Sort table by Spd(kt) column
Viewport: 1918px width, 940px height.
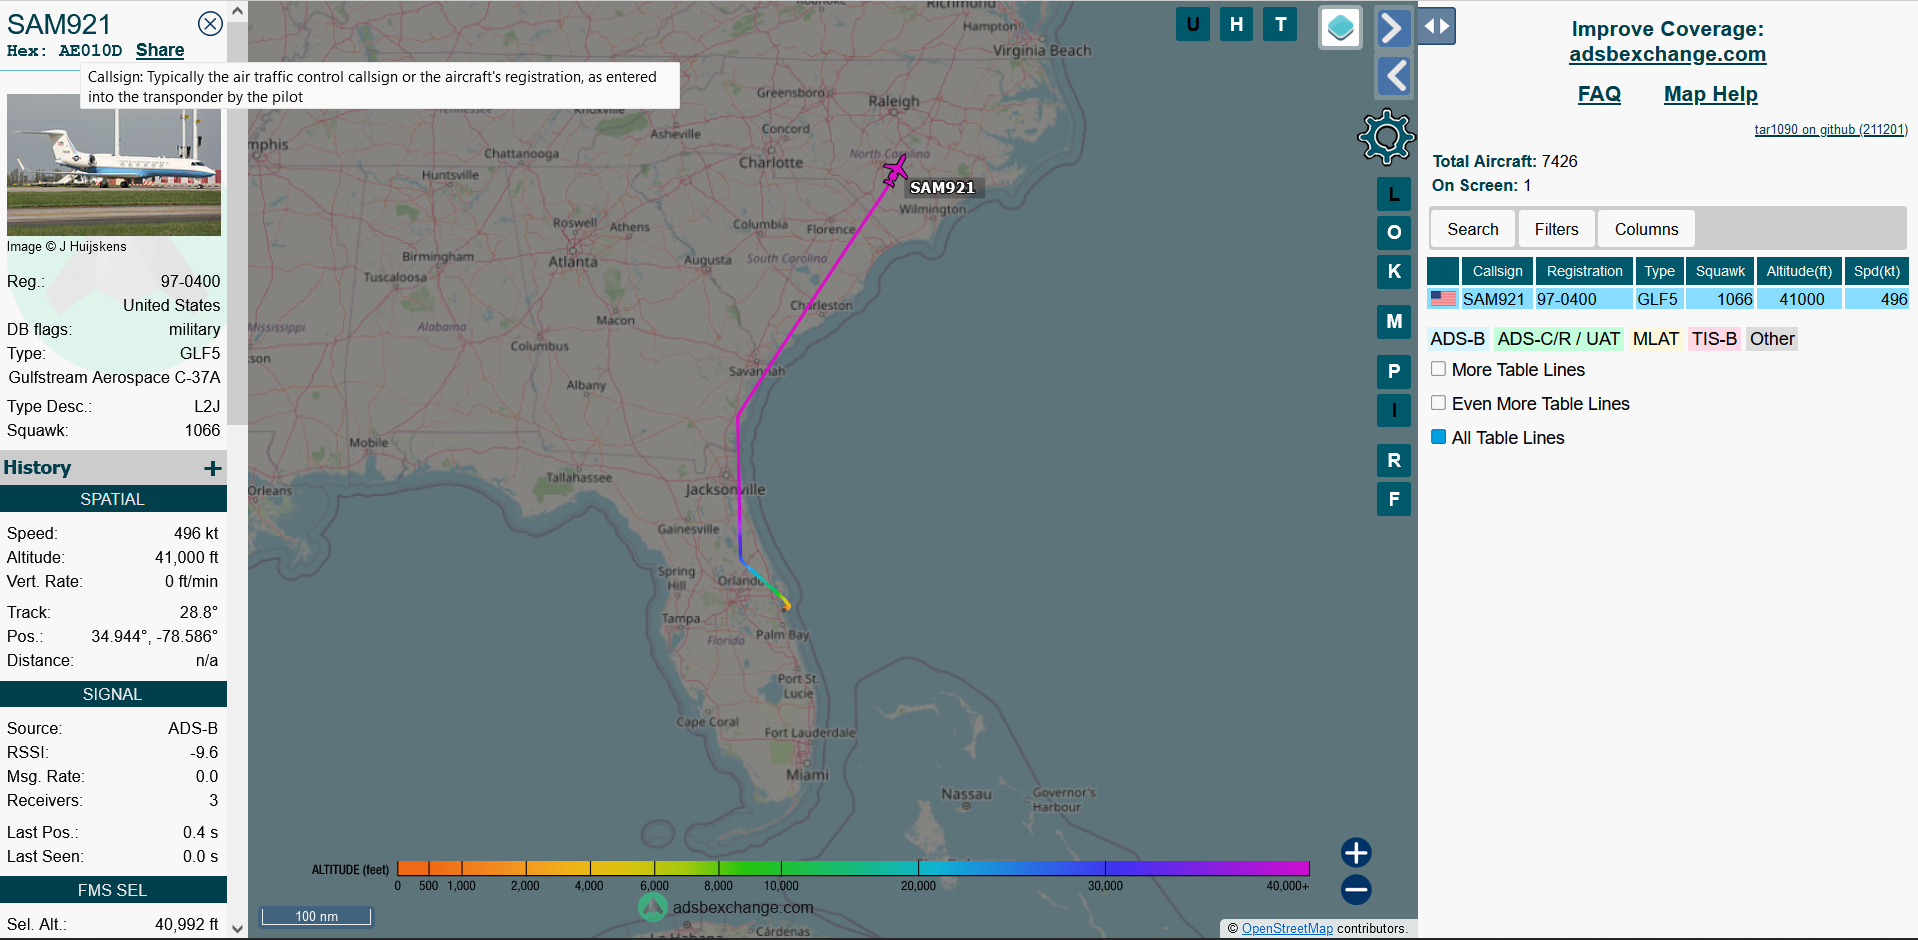pos(1876,271)
